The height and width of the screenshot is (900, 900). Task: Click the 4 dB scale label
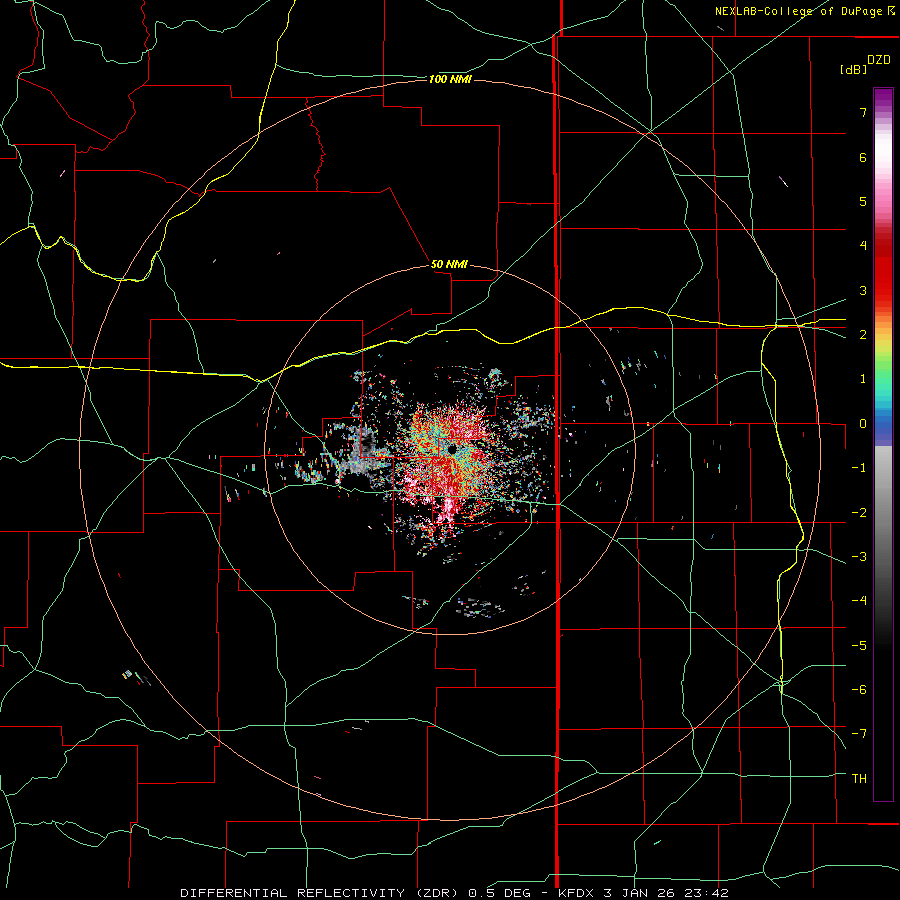click(863, 246)
